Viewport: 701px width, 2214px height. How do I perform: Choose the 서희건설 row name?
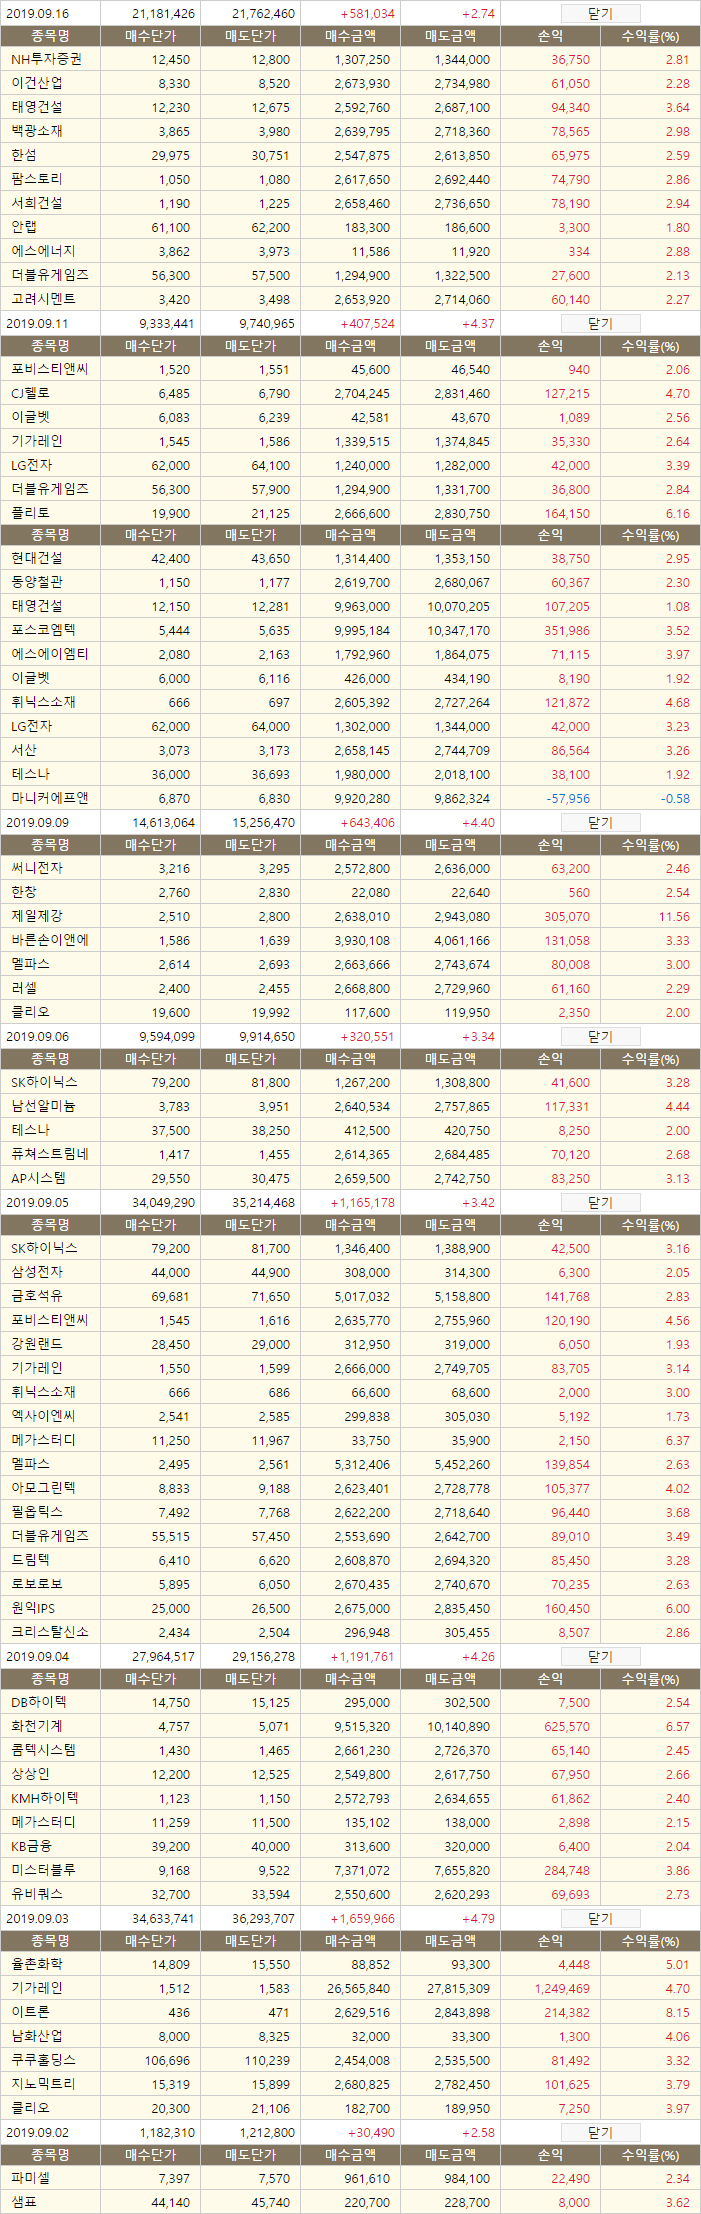(x=37, y=203)
